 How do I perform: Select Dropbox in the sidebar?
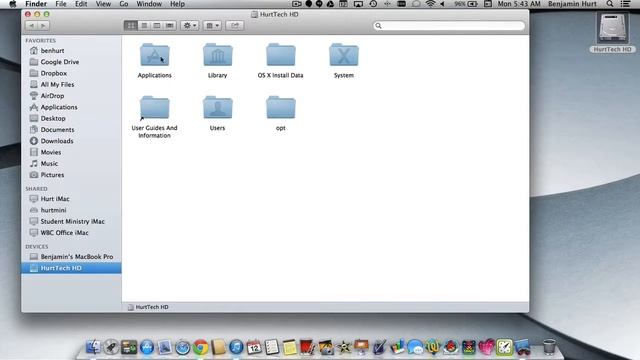[53, 73]
